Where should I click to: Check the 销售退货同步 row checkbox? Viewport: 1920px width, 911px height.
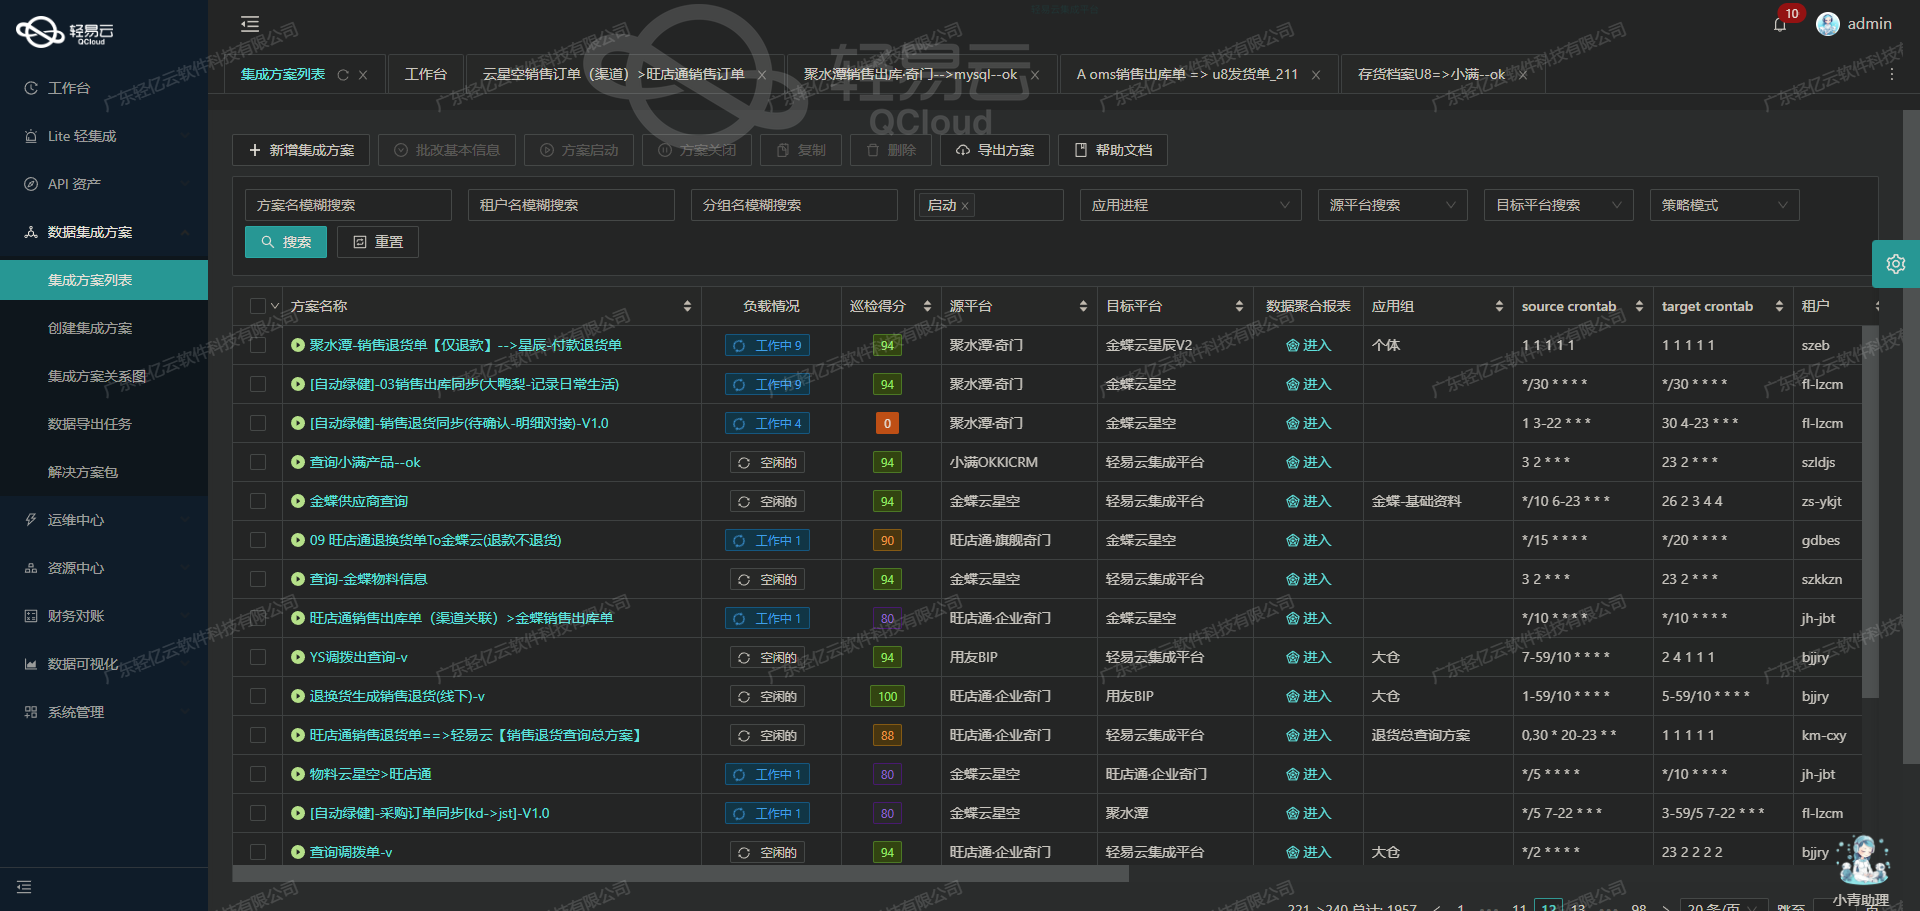pos(258,423)
